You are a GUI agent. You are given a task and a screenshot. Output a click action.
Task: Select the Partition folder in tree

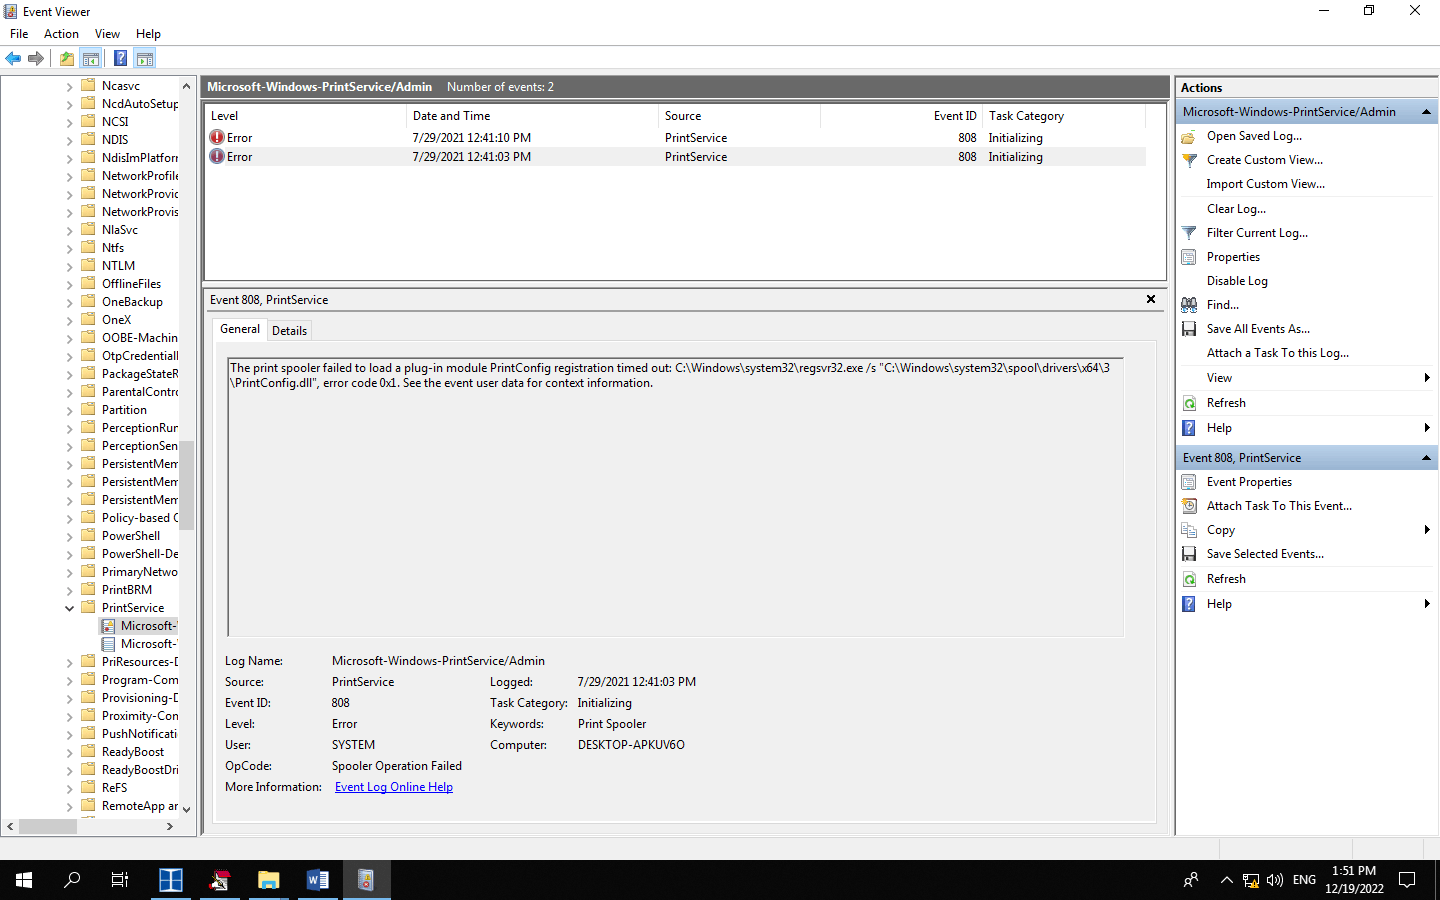pos(124,410)
